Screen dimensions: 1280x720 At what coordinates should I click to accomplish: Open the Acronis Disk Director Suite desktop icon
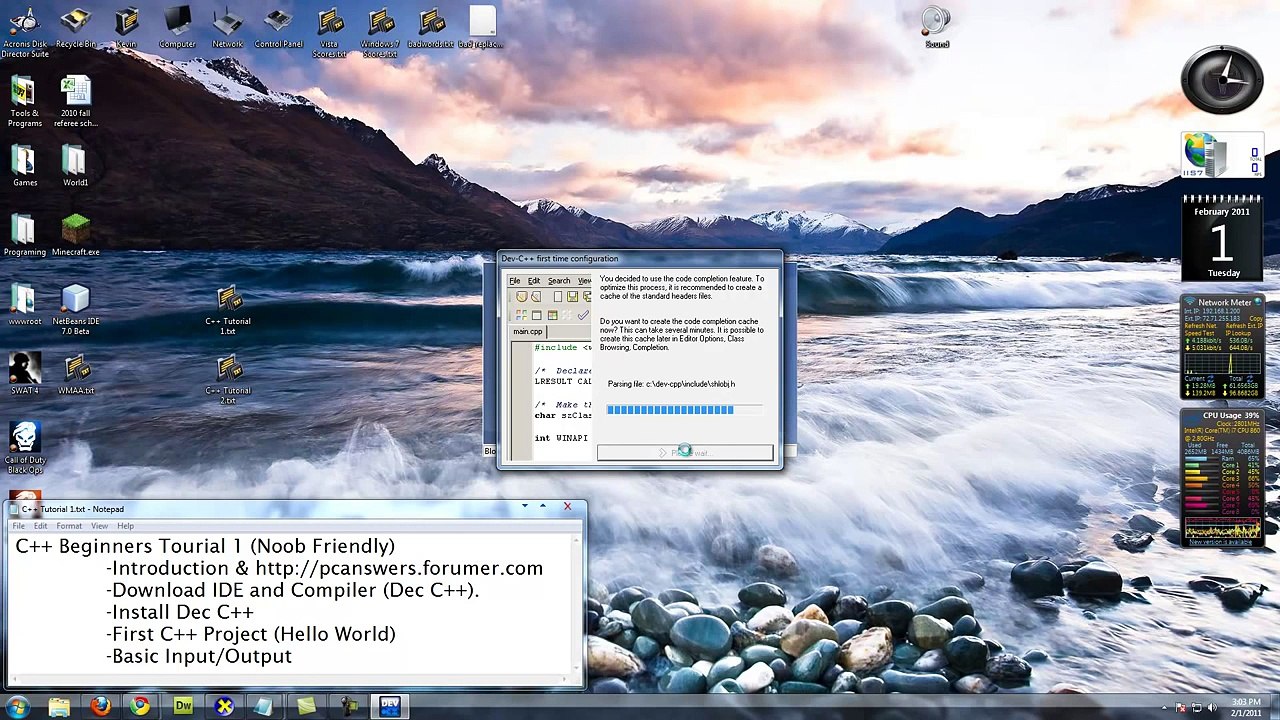(x=25, y=30)
